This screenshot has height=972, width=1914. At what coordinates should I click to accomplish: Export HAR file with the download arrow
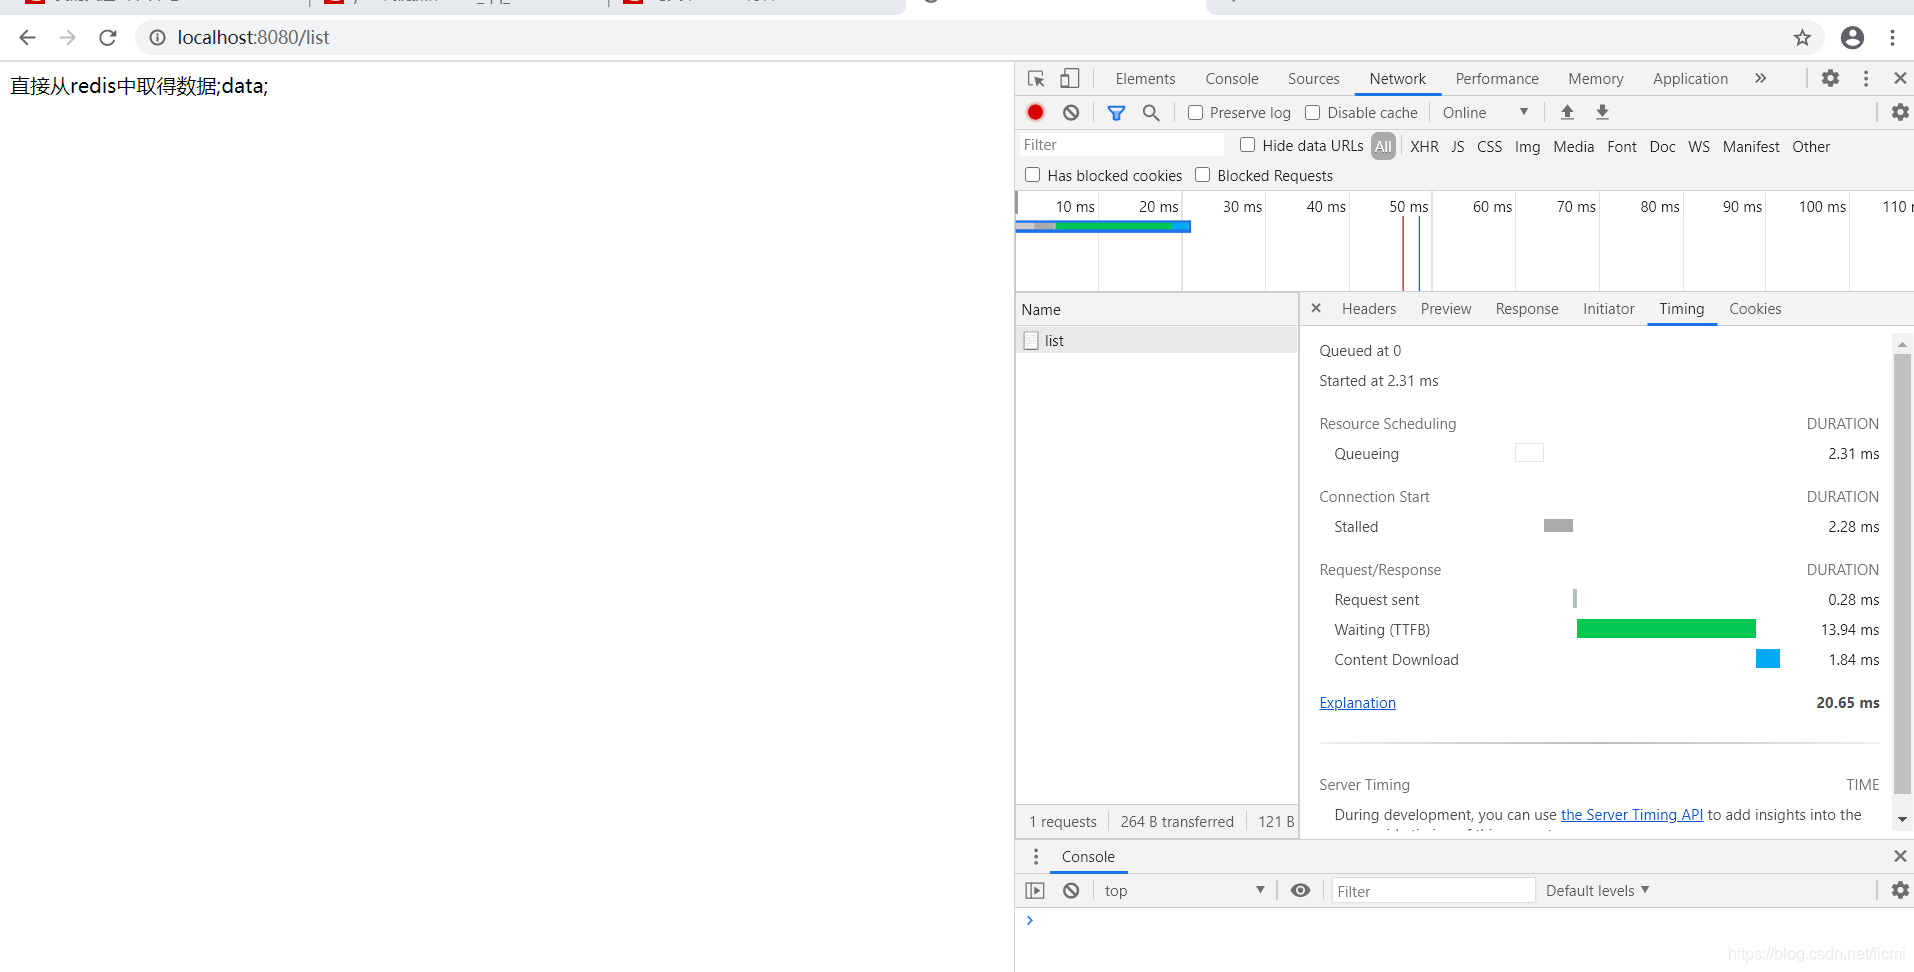(x=1602, y=112)
